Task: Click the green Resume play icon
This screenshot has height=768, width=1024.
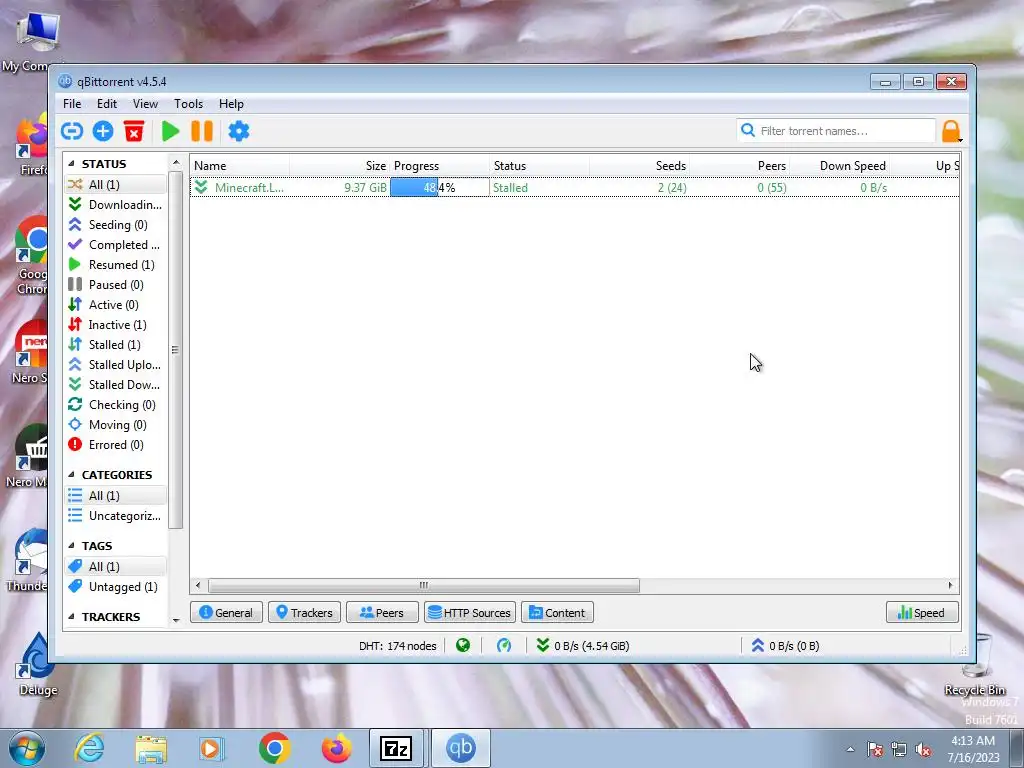Action: click(x=170, y=131)
